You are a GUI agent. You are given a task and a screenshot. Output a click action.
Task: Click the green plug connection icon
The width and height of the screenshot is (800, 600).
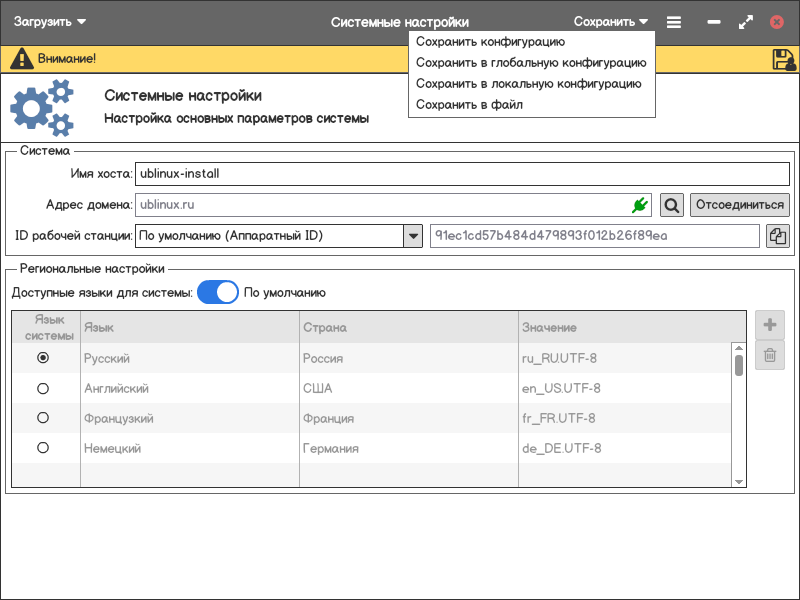click(640, 205)
